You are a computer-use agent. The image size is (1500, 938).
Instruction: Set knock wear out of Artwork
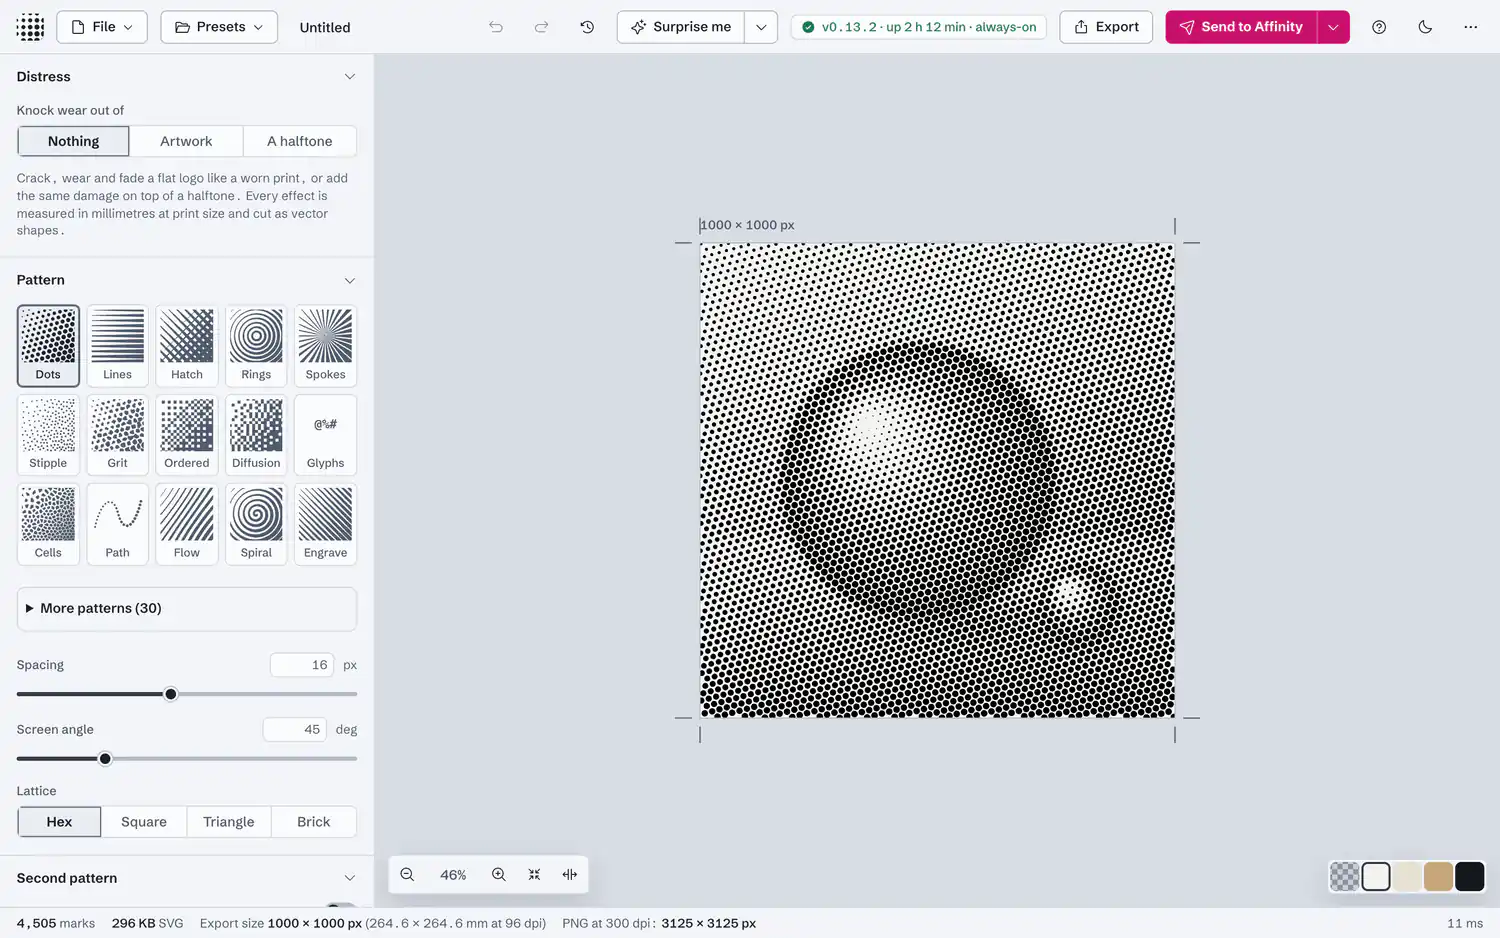[x=186, y=141]
